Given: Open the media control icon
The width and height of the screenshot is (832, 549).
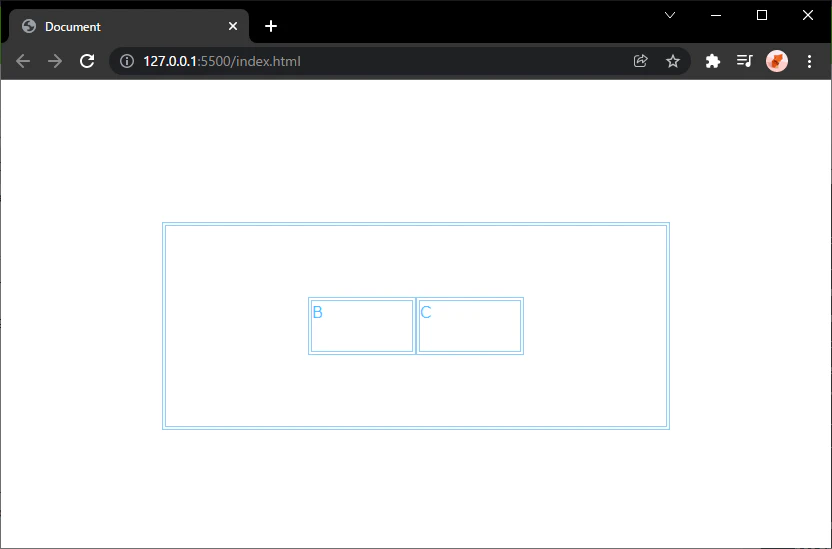Looking at the screenshot, I should (744, 61).
